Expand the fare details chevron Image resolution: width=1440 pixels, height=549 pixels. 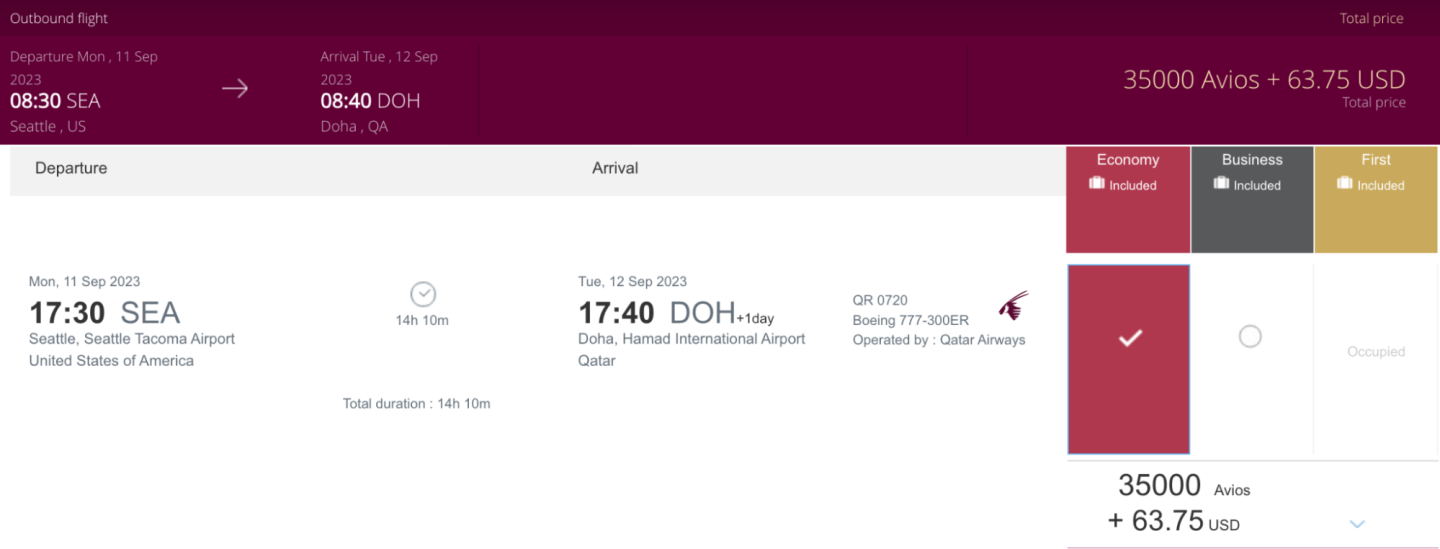click(1357, 523)
